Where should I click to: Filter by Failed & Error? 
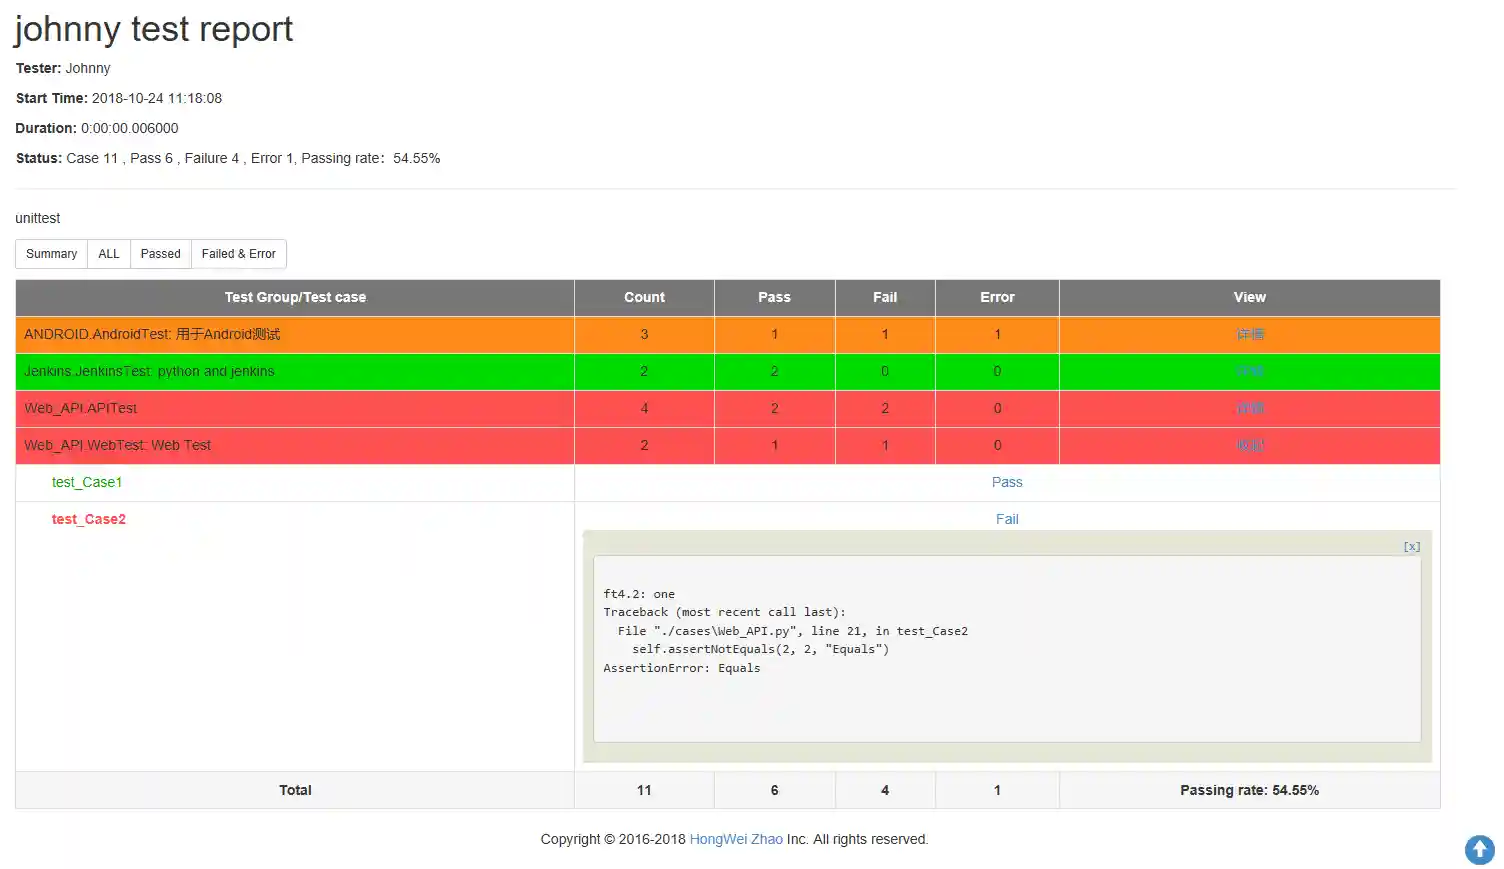click(x=238, y=254)
